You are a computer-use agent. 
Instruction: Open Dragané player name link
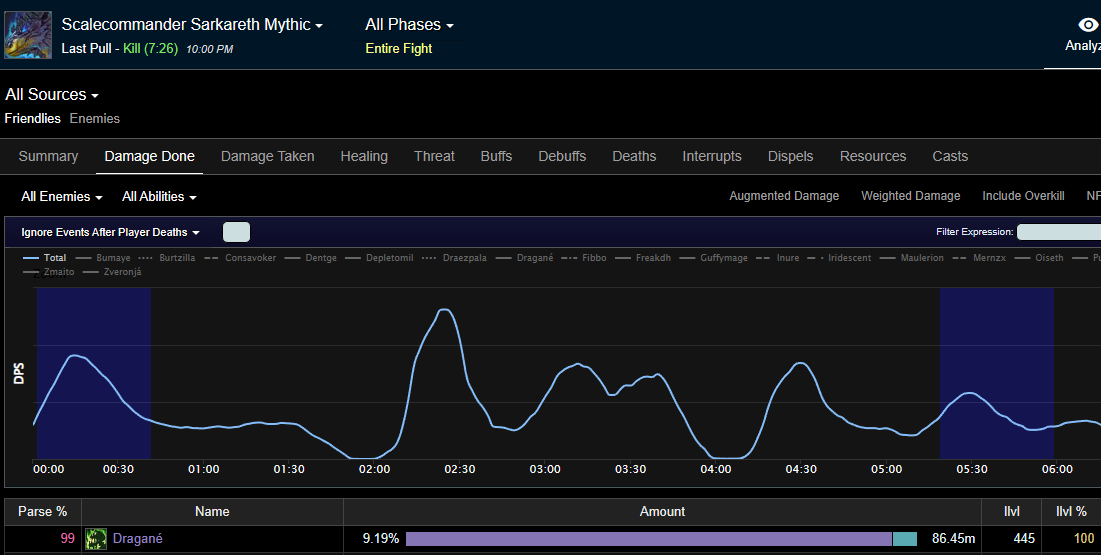(138, 539)
